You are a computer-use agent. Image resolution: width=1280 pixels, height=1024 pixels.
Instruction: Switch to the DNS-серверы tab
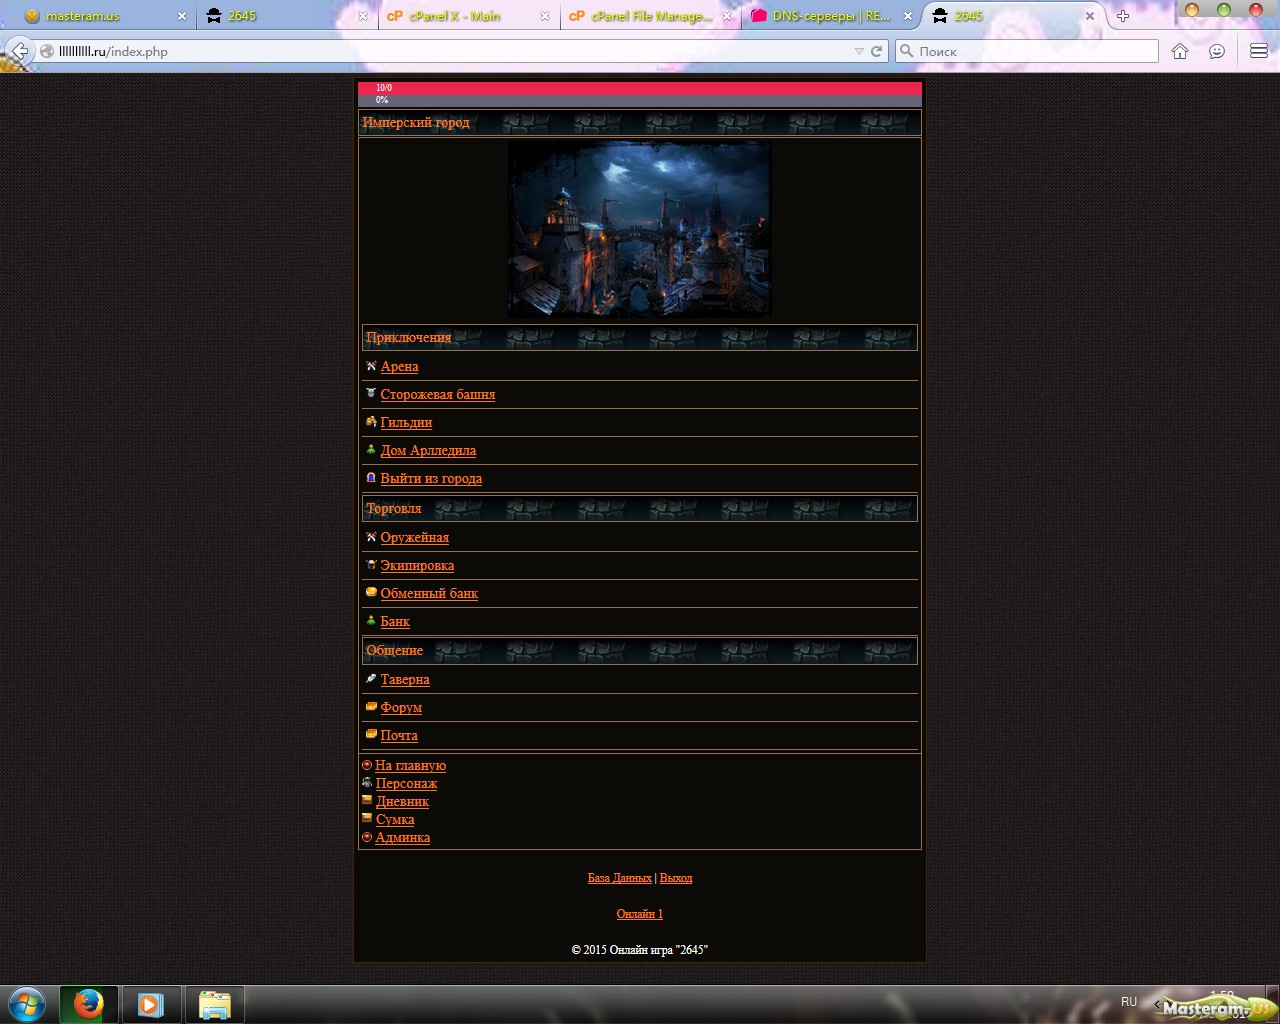point(831,16)
